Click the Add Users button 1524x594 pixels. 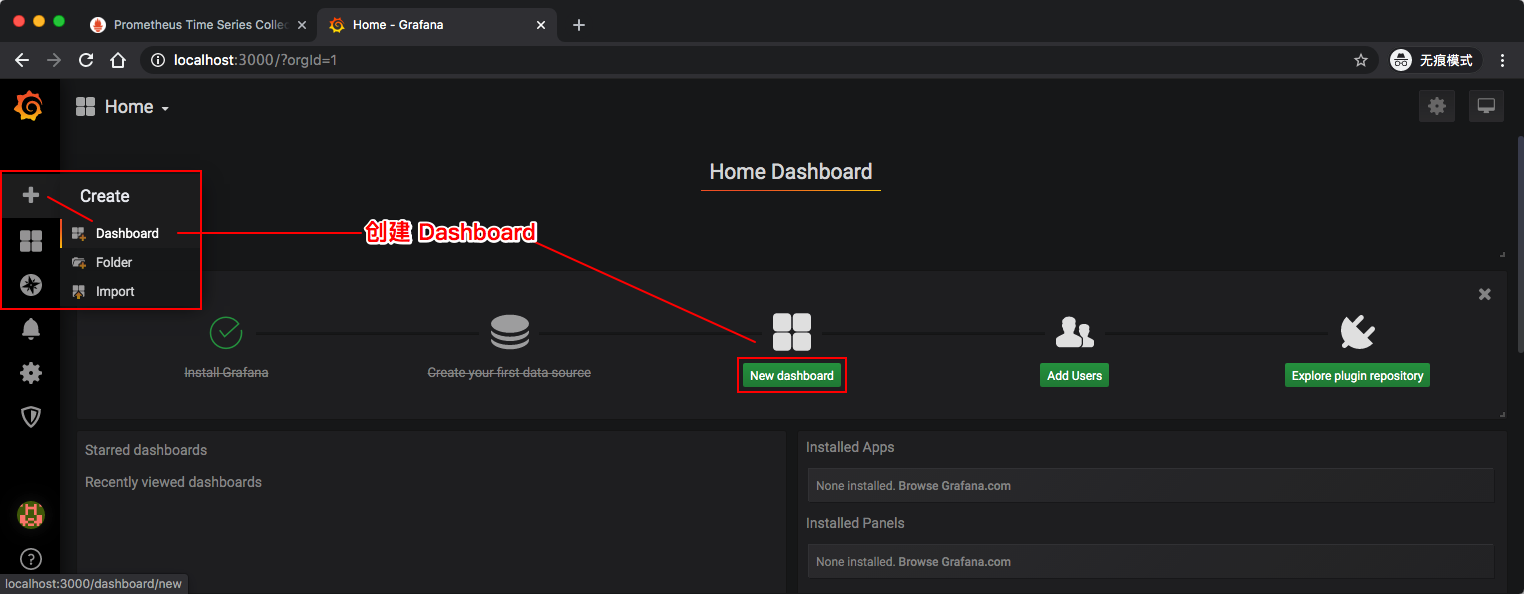[x=1074, y=375]
